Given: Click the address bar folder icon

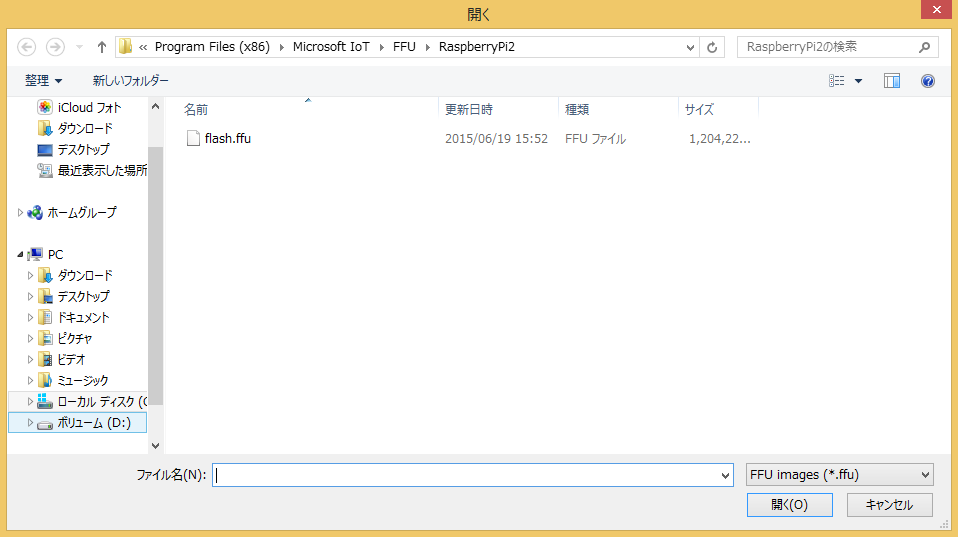Looking at the screenshot, I should point(125,46).
